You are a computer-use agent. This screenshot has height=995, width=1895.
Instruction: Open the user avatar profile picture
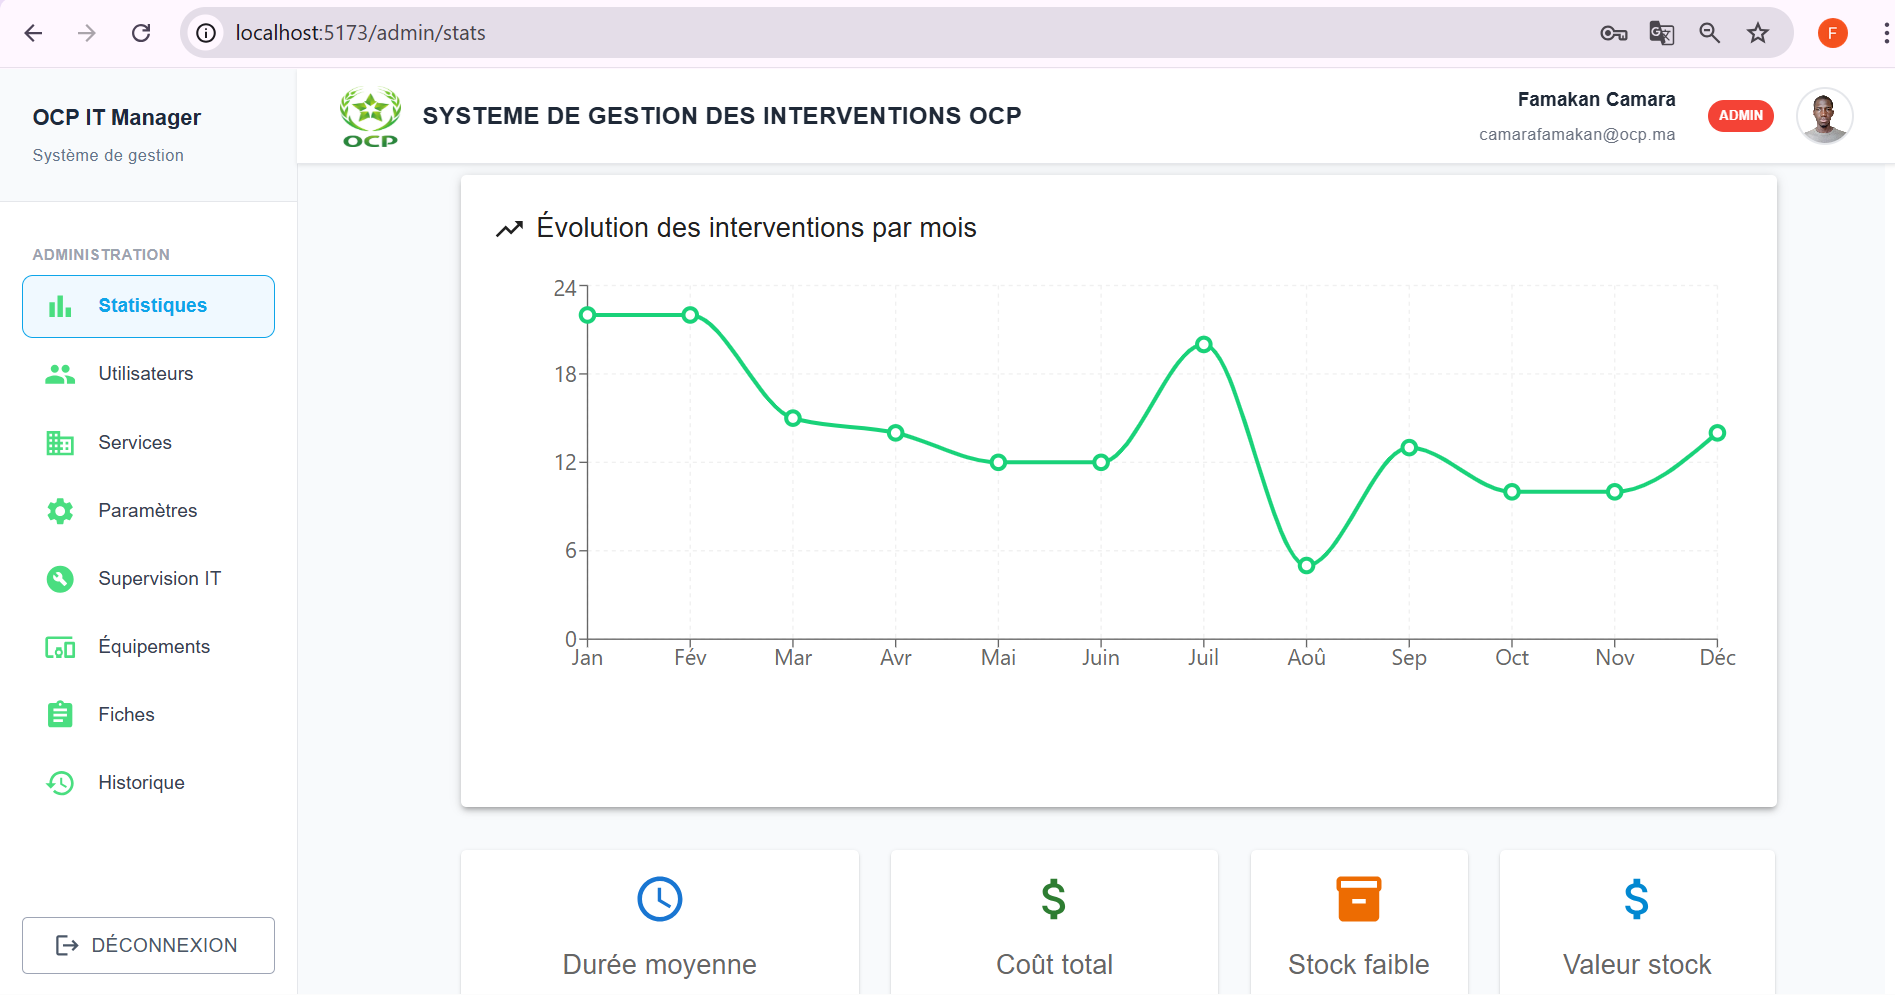point(1824,116)
